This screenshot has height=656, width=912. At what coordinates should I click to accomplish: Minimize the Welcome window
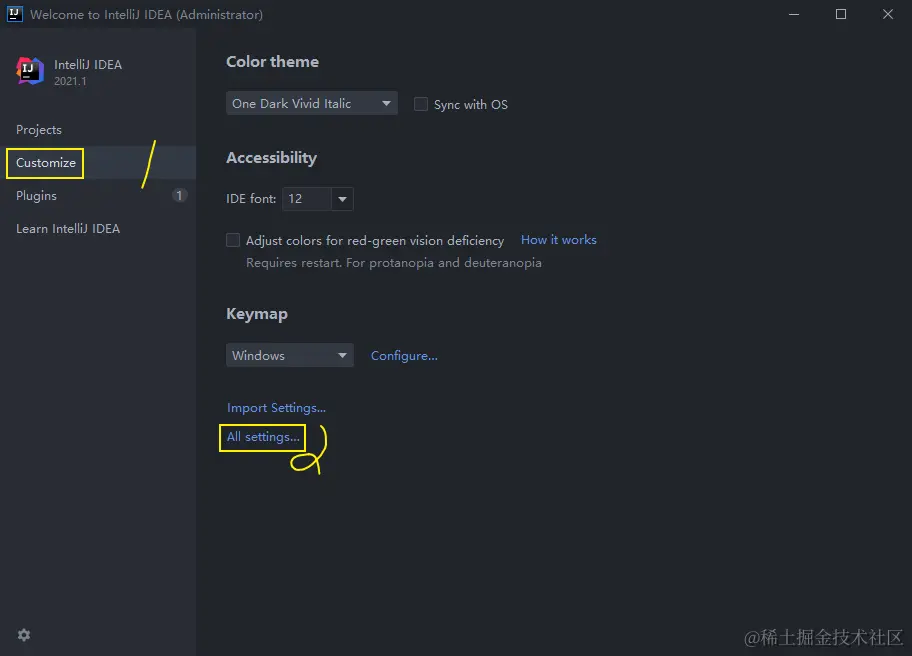pyautogui.click(x=794, y=14)
